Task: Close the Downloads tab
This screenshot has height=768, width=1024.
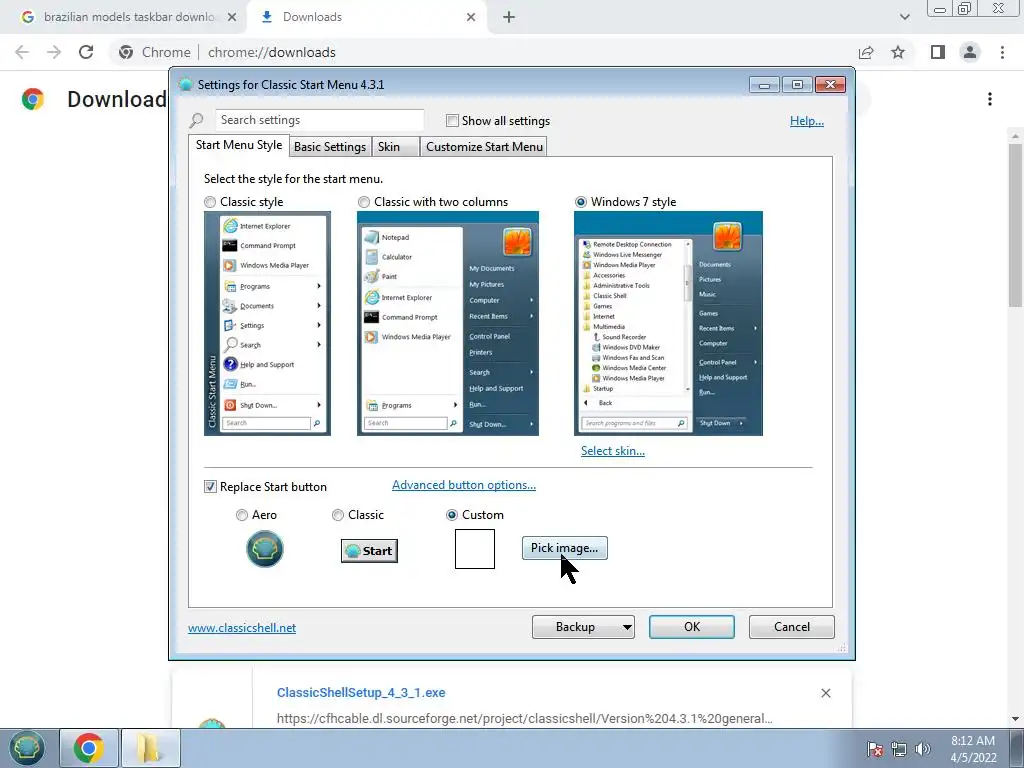Action: click(471, 17)
